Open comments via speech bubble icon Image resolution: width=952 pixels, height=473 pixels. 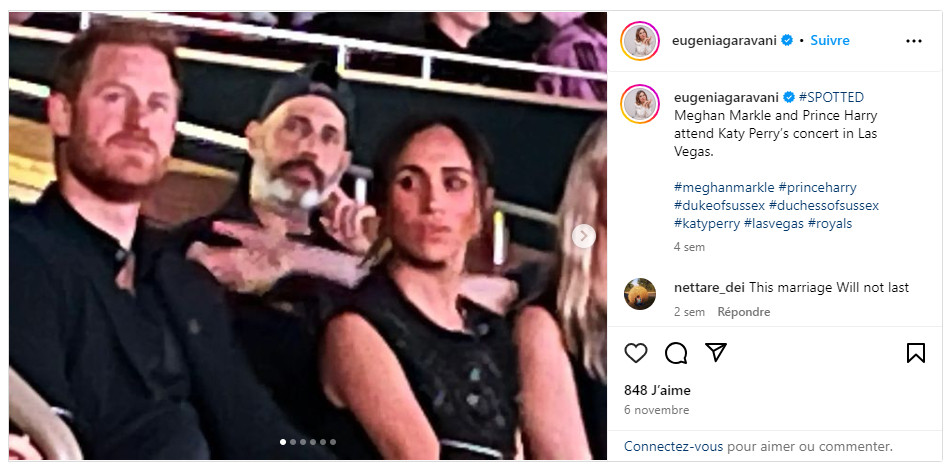pyautogui.click(x=676, y=353)
